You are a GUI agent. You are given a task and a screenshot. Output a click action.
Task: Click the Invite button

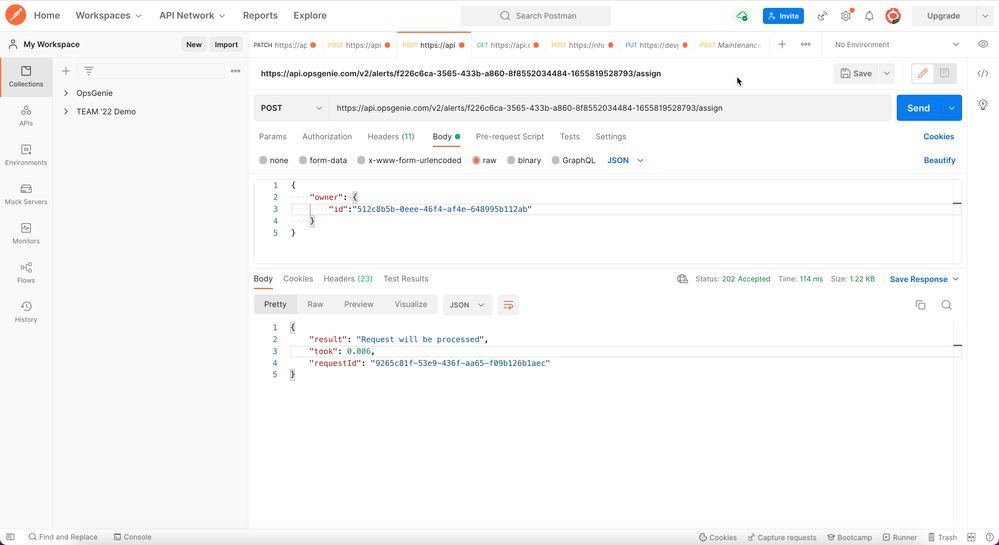783,16
